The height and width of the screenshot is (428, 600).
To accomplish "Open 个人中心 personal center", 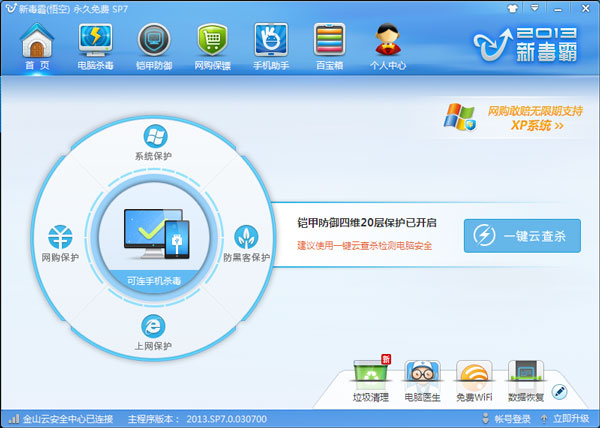I will click(x=388, y=47).
